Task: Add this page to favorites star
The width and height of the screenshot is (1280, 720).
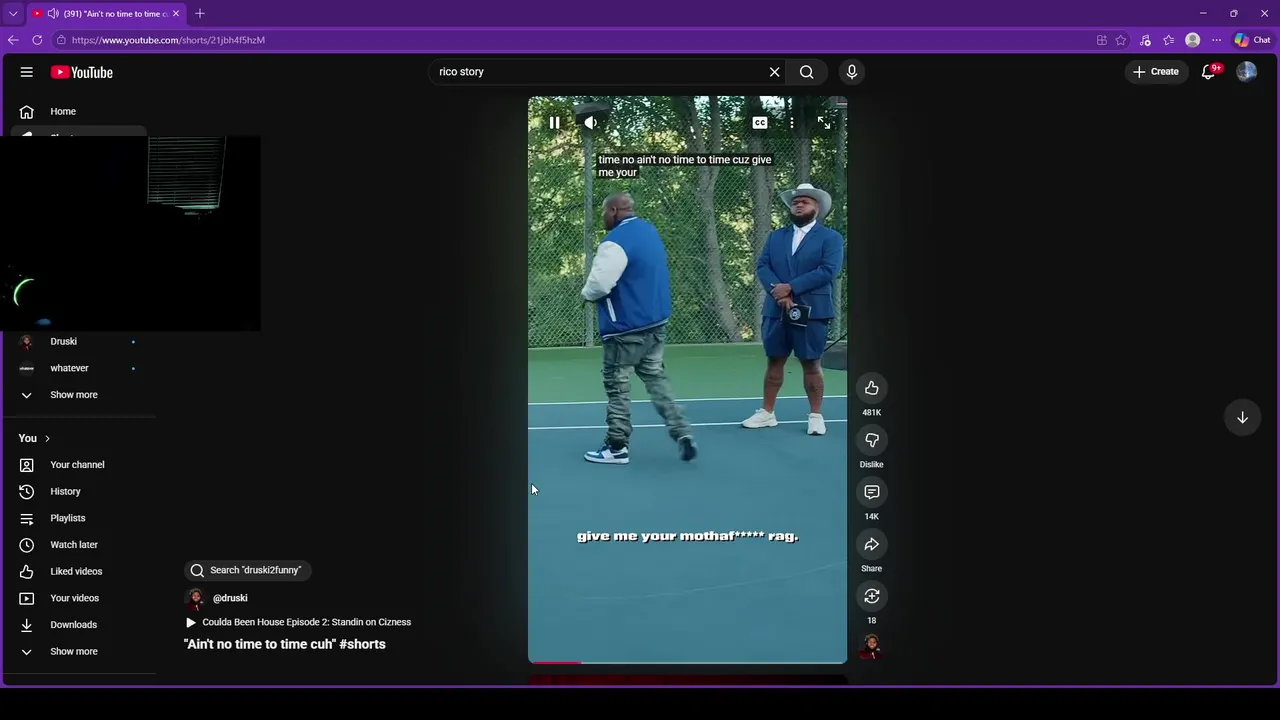Action: pyautogui.click(x=1121, y=40)
